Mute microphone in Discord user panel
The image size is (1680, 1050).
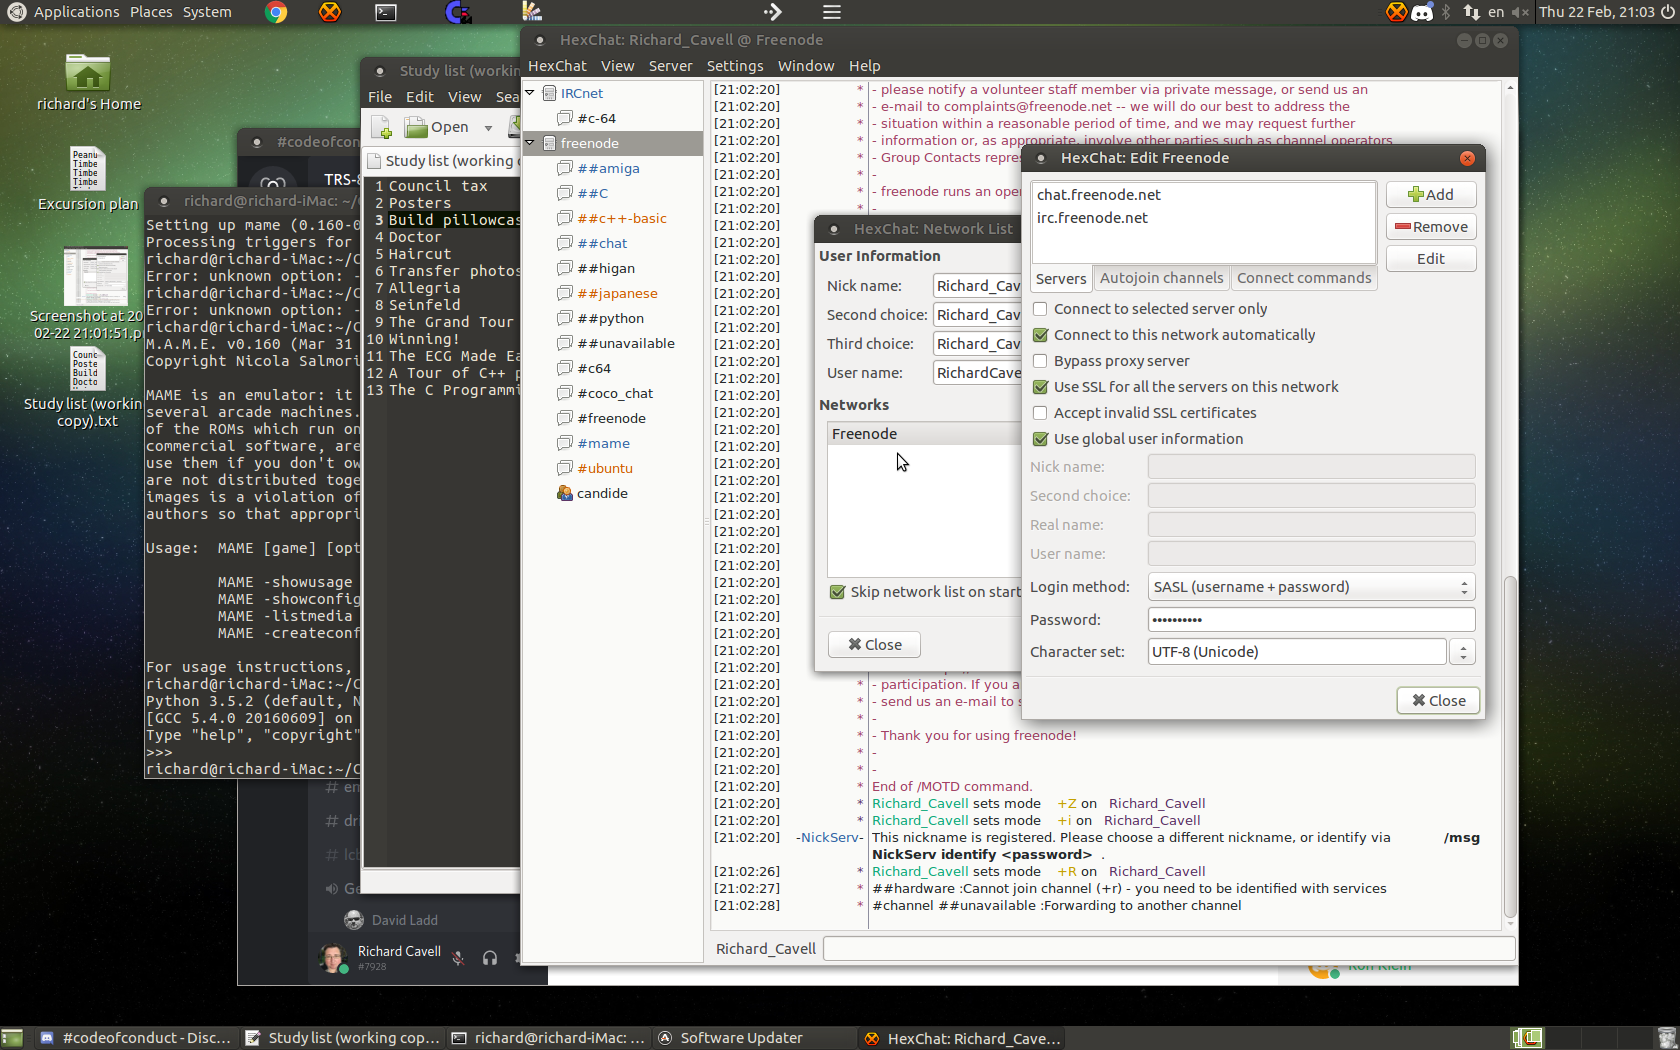(458, 957)
